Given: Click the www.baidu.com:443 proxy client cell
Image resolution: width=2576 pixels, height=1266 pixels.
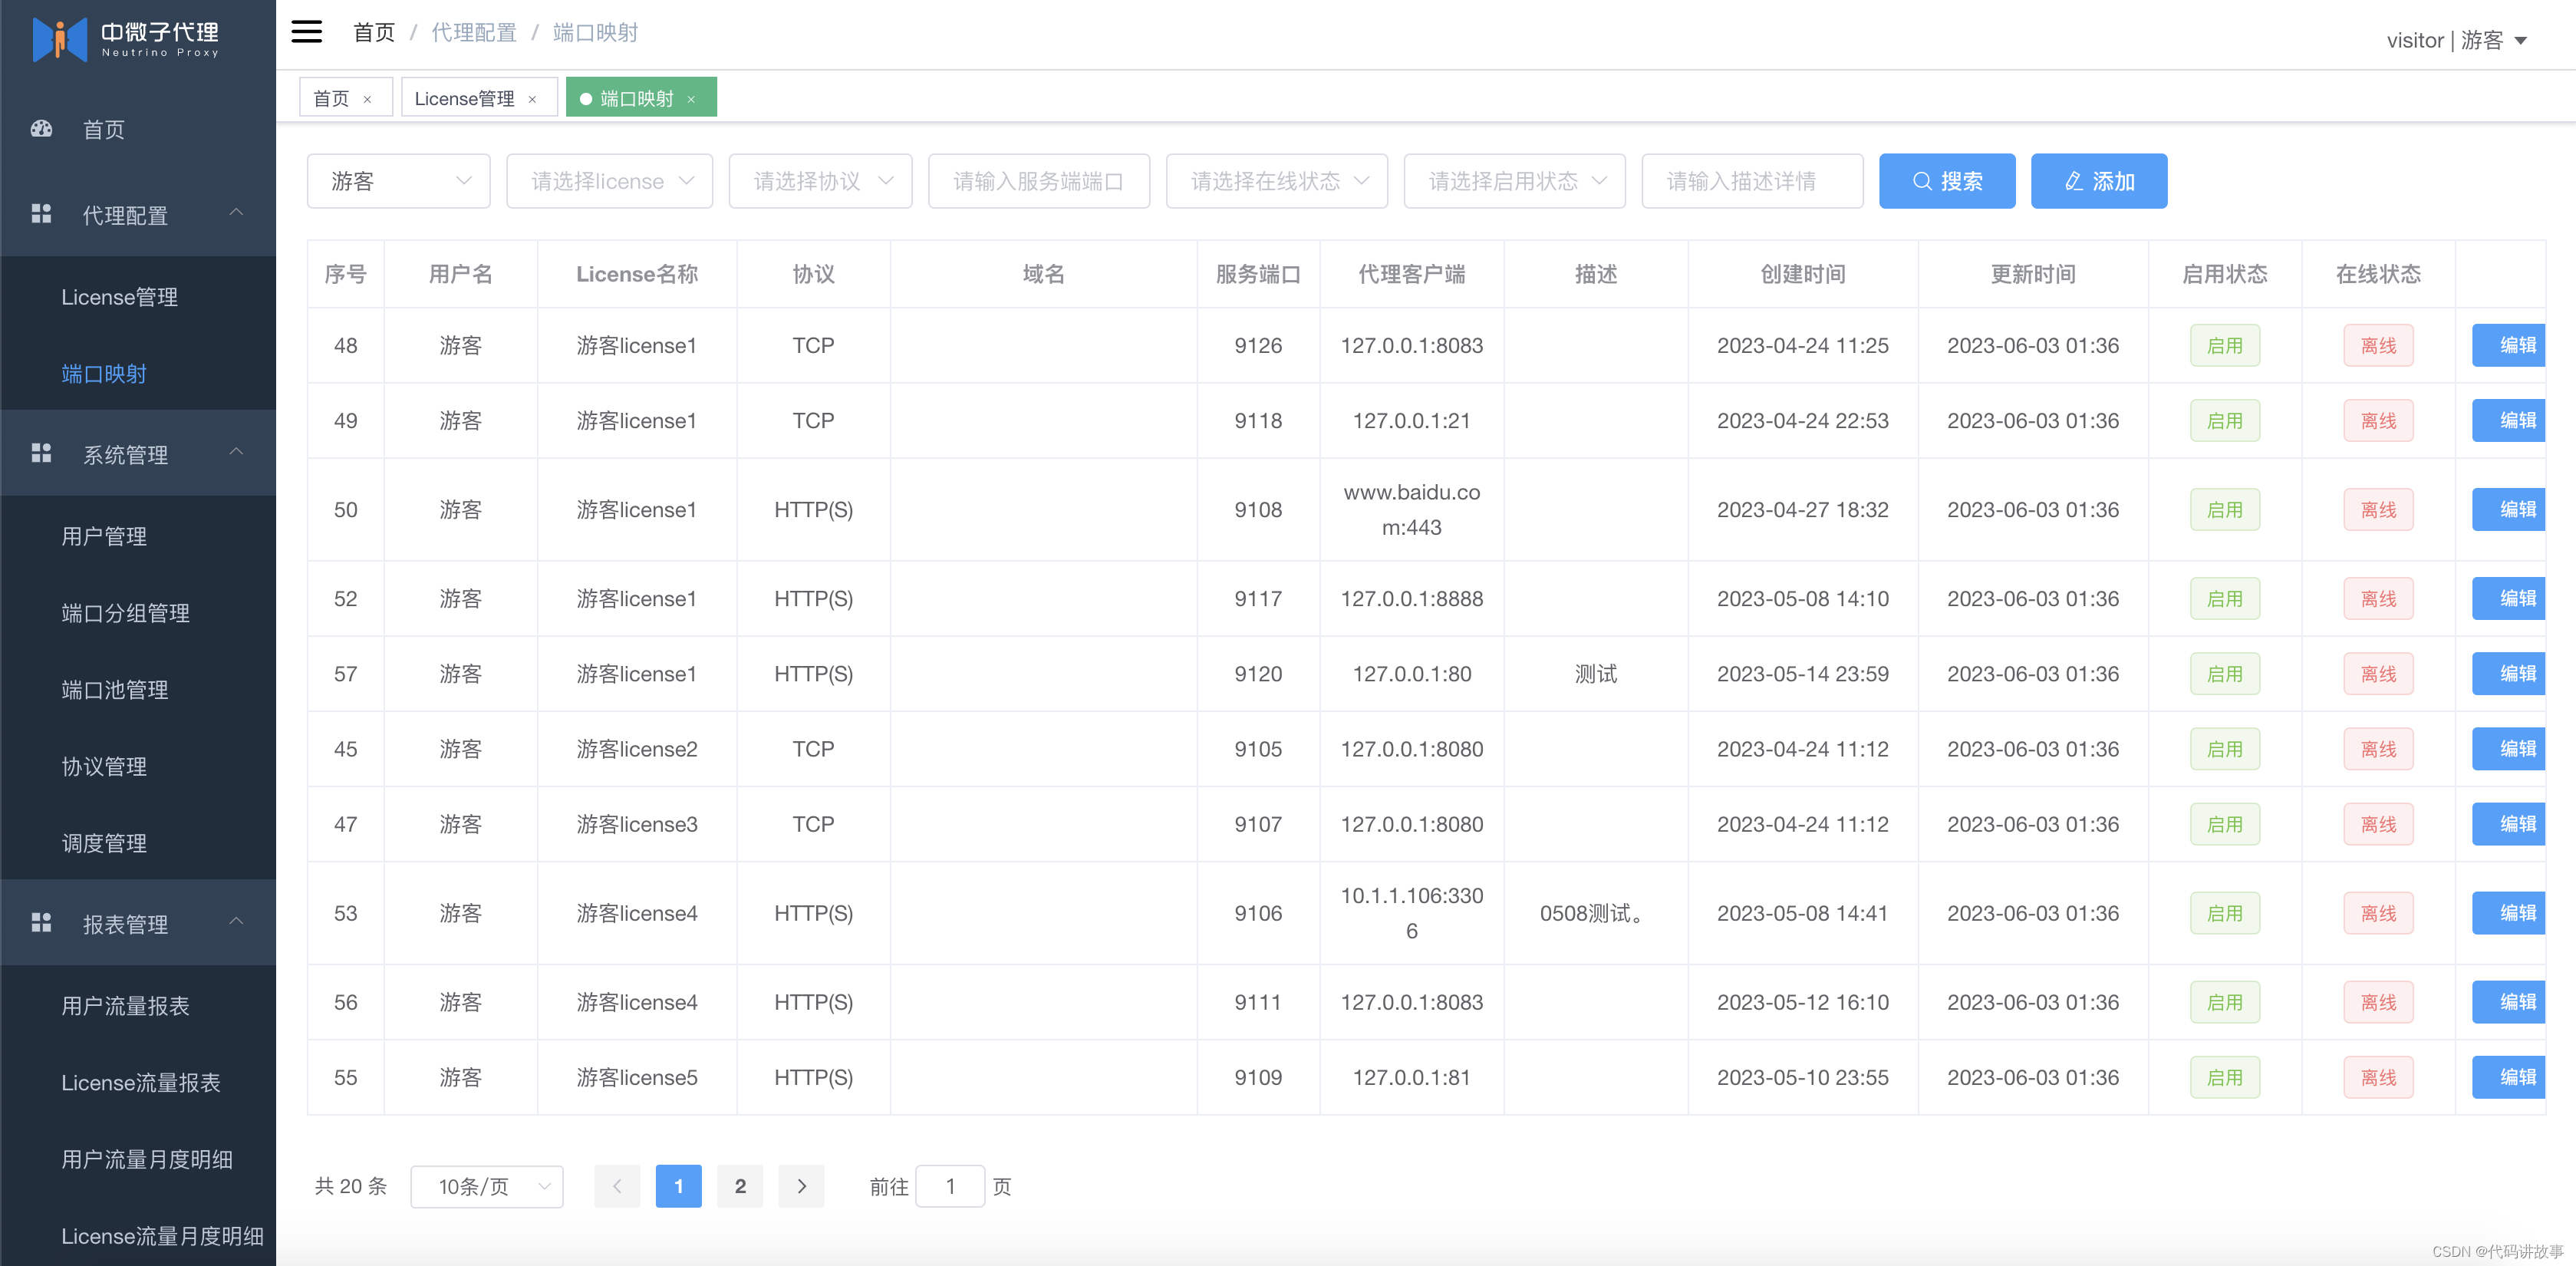Looking at the screenshot, I should coord(1411,509).
